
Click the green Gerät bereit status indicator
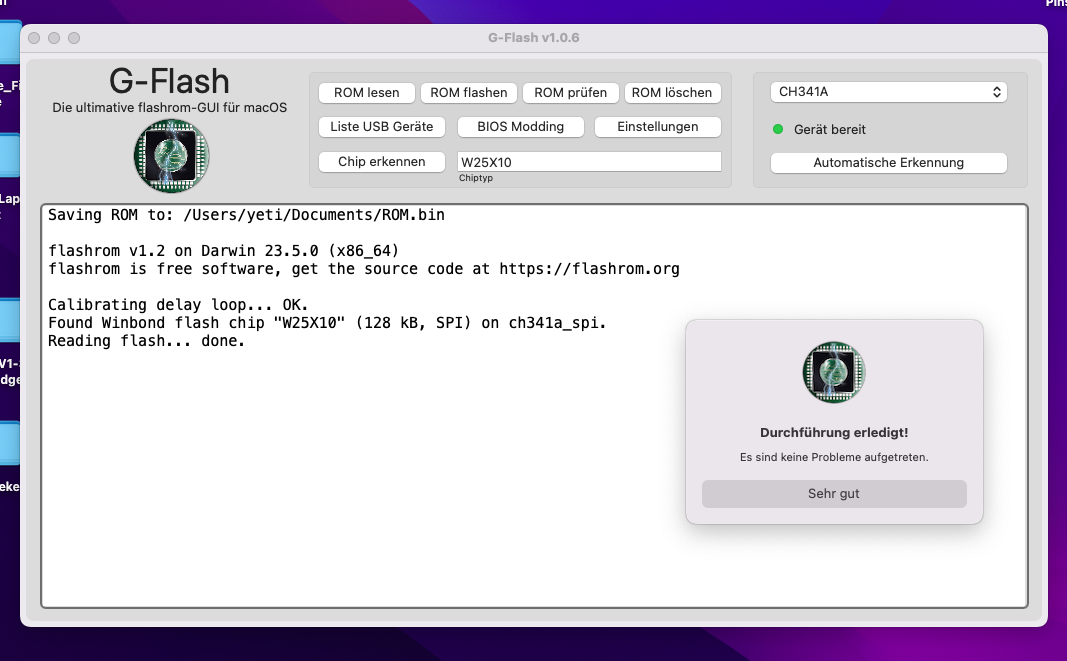point(778,129)
